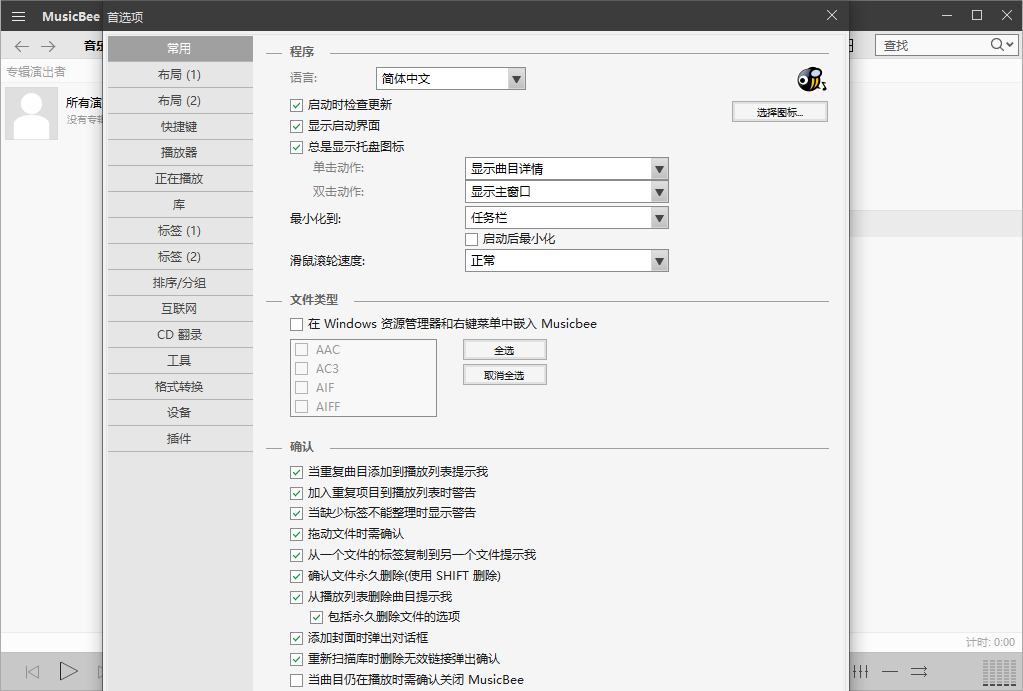Click the 计时: 0:00 status text
1023x691 pixels.
pos(990,643)
